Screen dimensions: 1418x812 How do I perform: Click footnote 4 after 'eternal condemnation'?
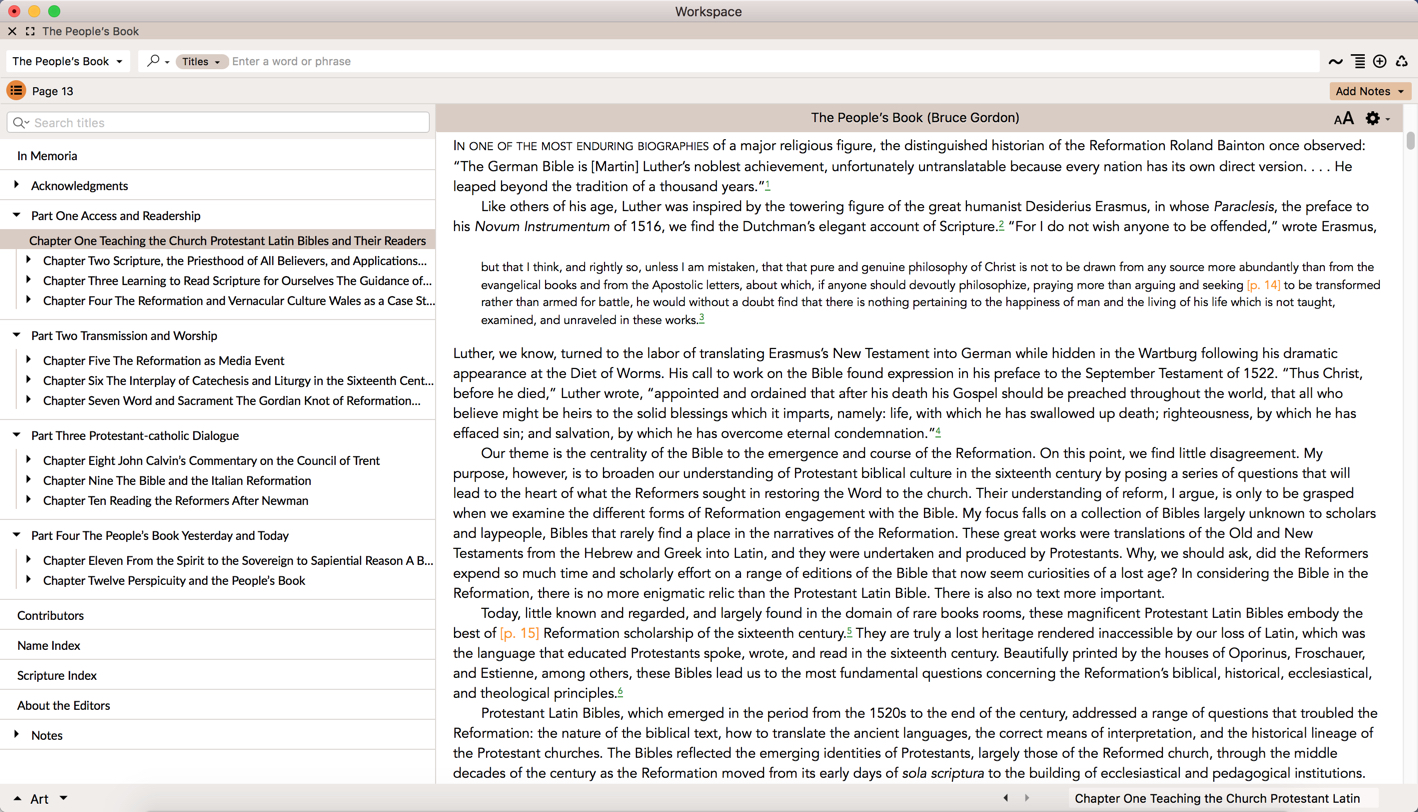pos(938,432)
